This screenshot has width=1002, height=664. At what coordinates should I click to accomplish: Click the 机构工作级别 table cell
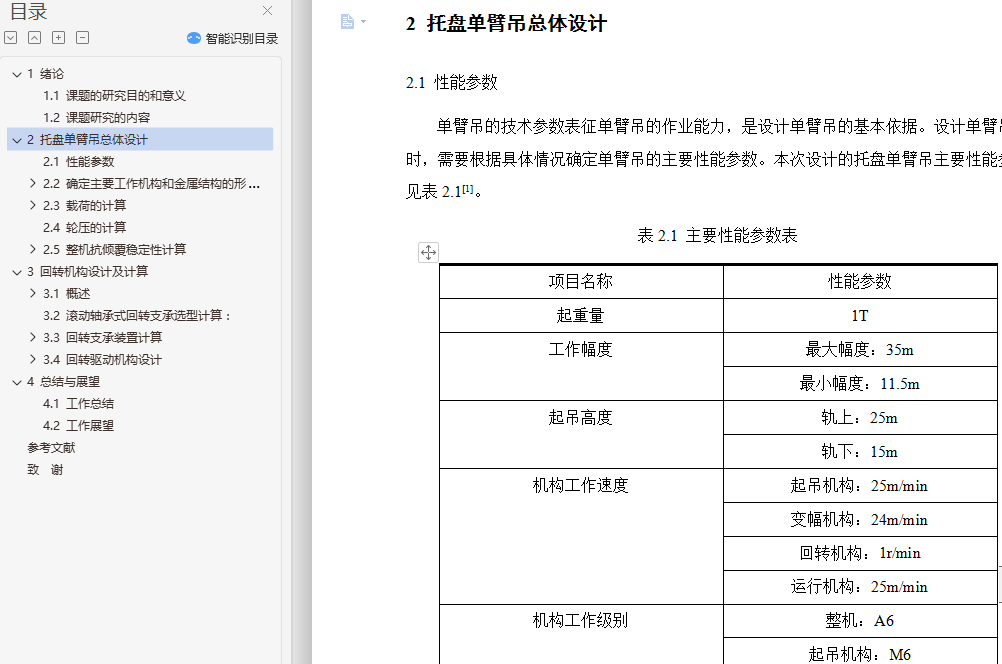click(581, 634)
